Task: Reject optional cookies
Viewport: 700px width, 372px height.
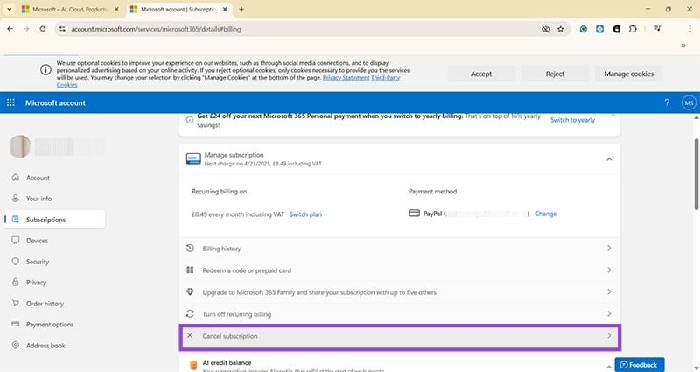Action: [555, 74]
